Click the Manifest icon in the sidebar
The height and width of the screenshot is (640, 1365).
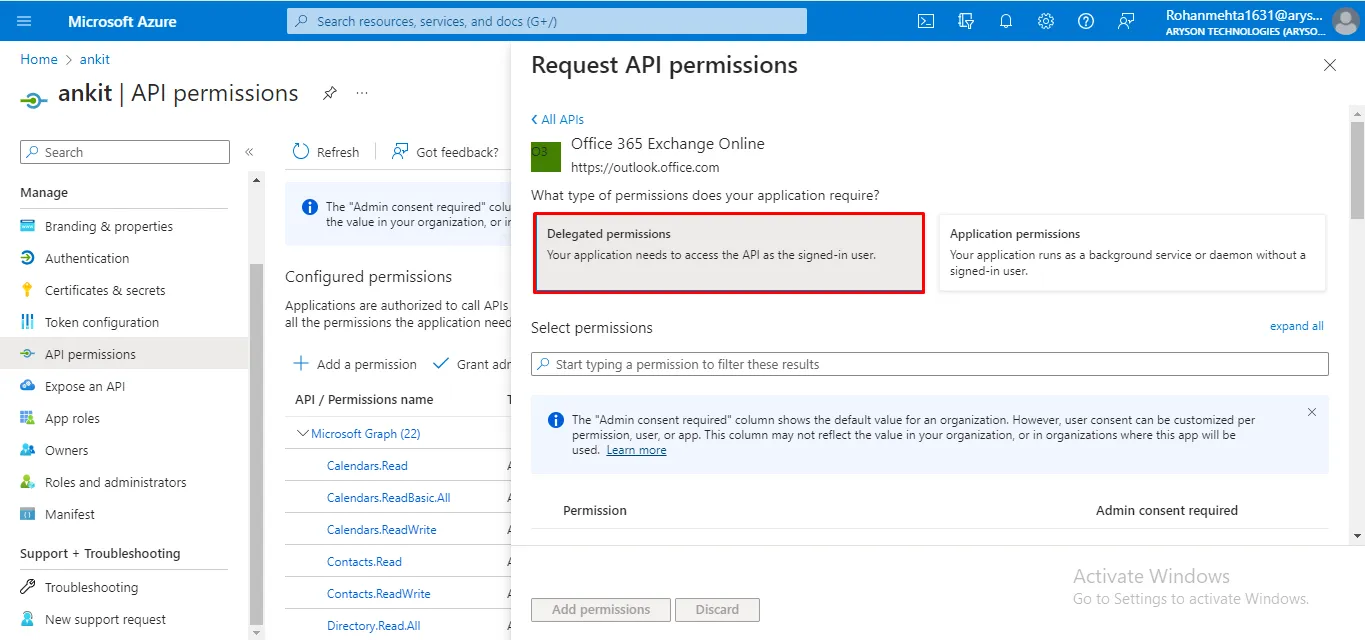coord(28,514)
